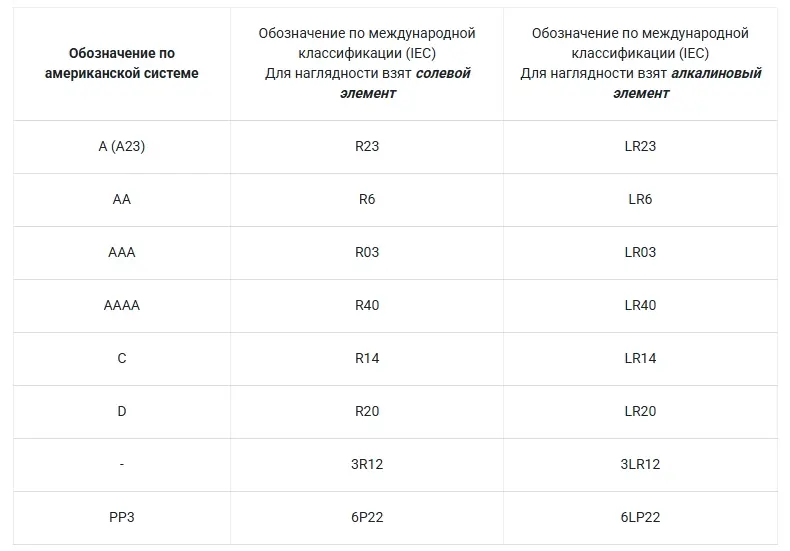
Task: Select the PP3 battery cell
Action: point(121,517)
